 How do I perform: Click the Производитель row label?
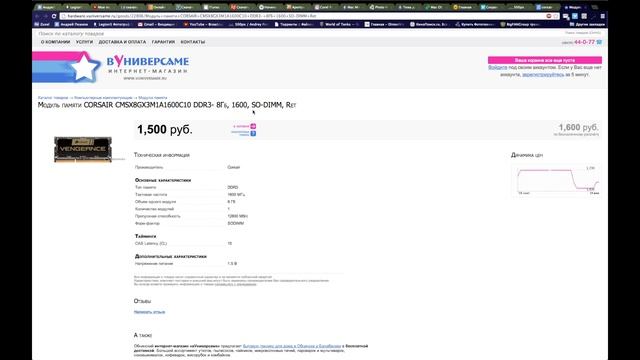[x=149, y=167]
